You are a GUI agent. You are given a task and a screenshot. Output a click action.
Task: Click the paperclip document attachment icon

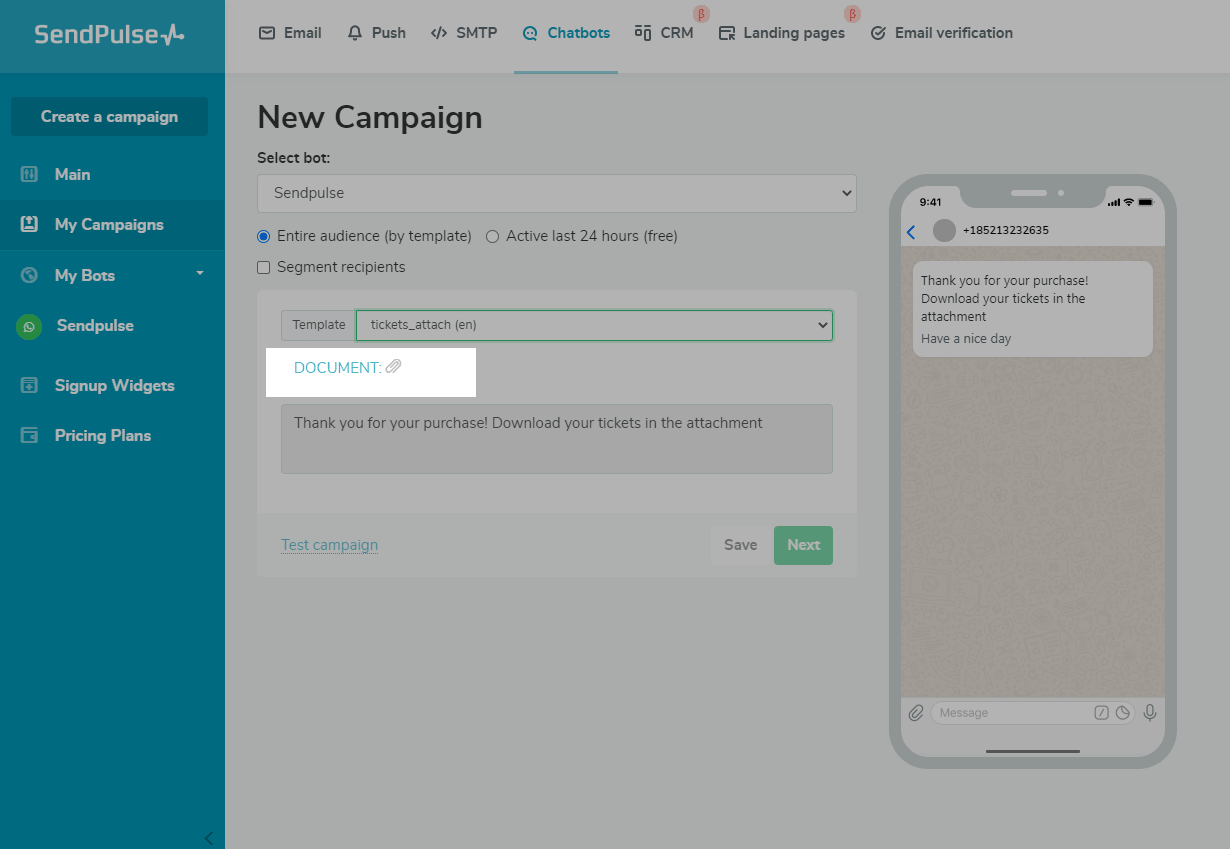click(394, 367)
